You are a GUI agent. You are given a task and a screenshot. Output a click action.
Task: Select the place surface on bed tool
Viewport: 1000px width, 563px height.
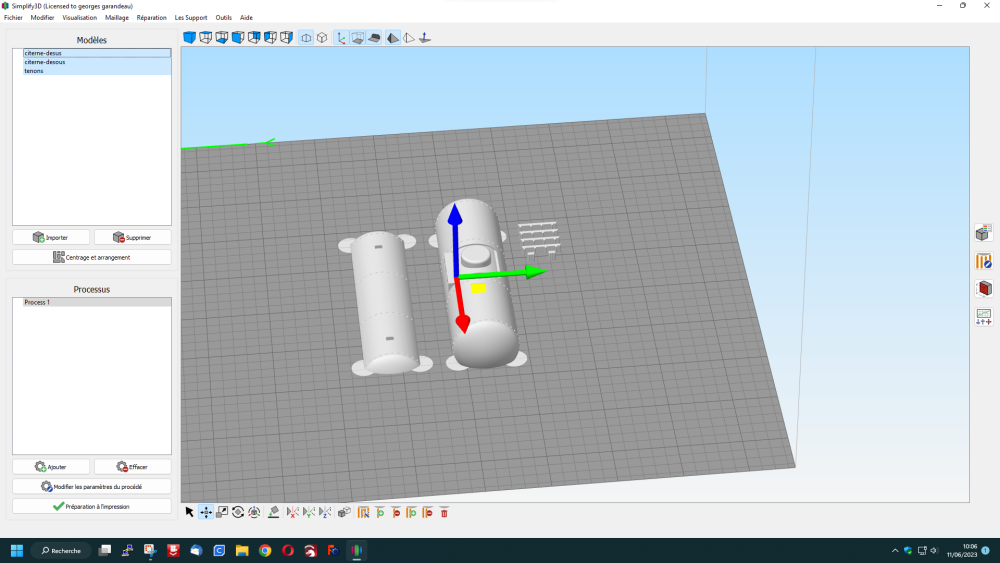pyautogui.click(x=274, y=512)
